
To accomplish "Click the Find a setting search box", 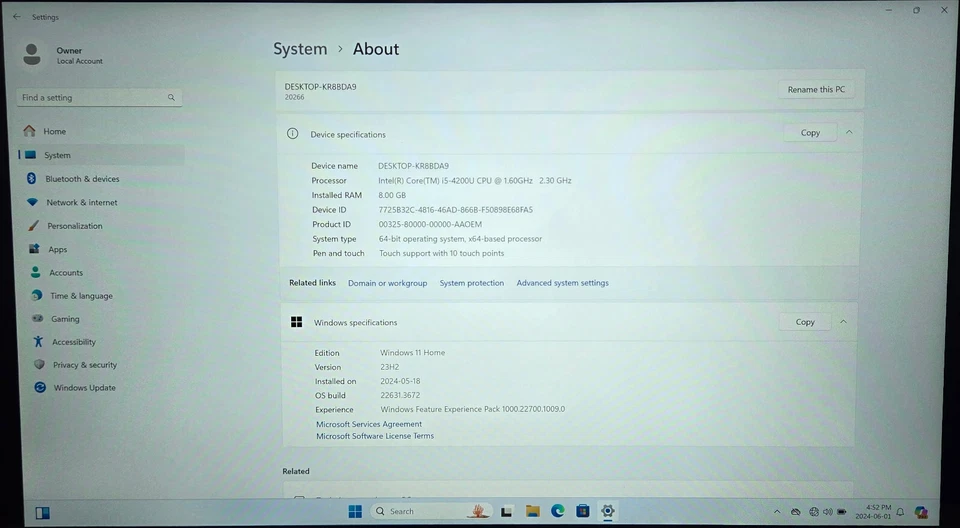I will click(x=99, y=97).
